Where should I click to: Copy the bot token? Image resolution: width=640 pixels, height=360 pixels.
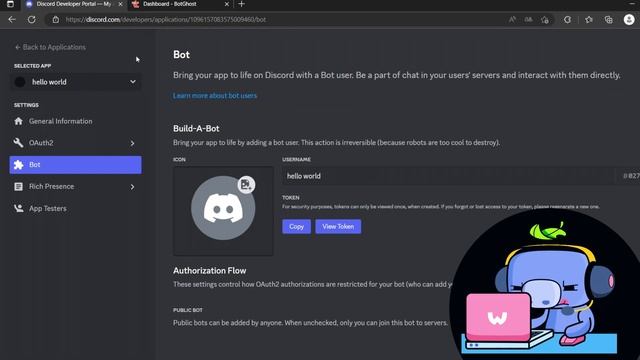[x=296, y=227]
